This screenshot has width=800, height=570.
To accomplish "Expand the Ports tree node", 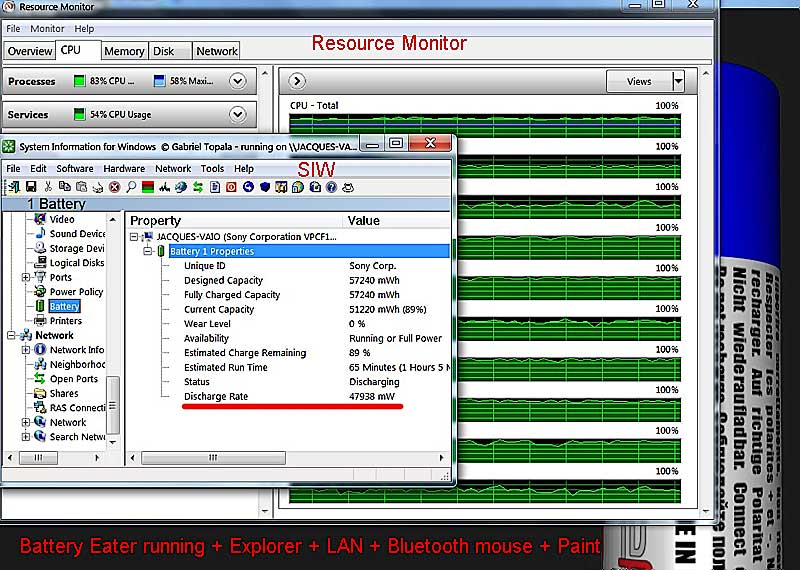I will coord(26,277).
